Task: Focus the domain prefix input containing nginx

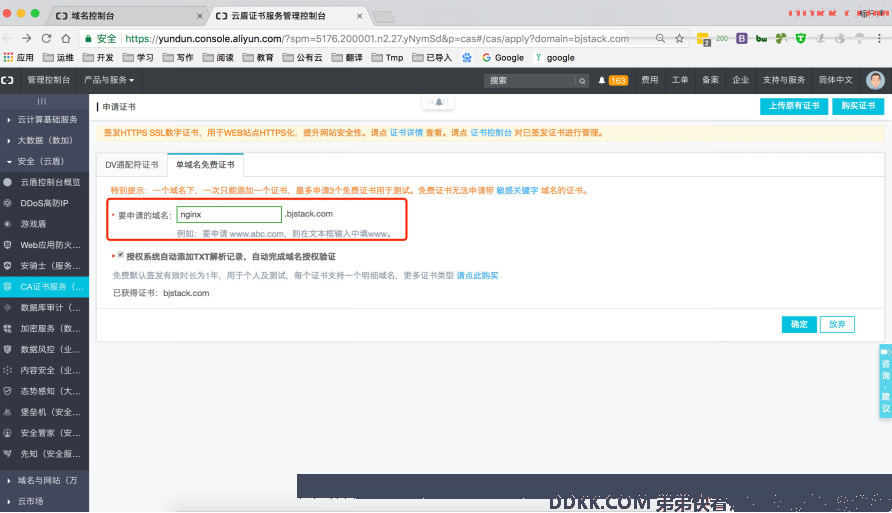Action: [x=229, y=214]
